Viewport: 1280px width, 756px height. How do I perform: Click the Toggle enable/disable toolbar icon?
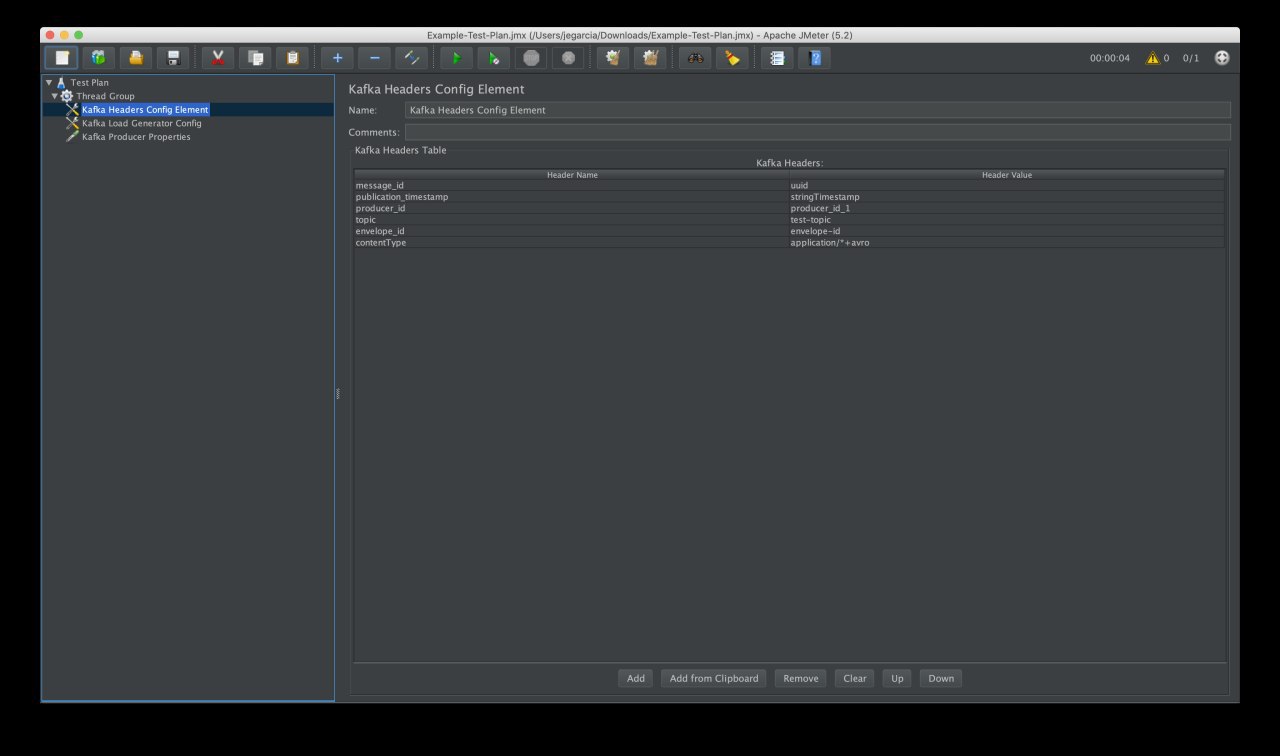pos(411,58)
